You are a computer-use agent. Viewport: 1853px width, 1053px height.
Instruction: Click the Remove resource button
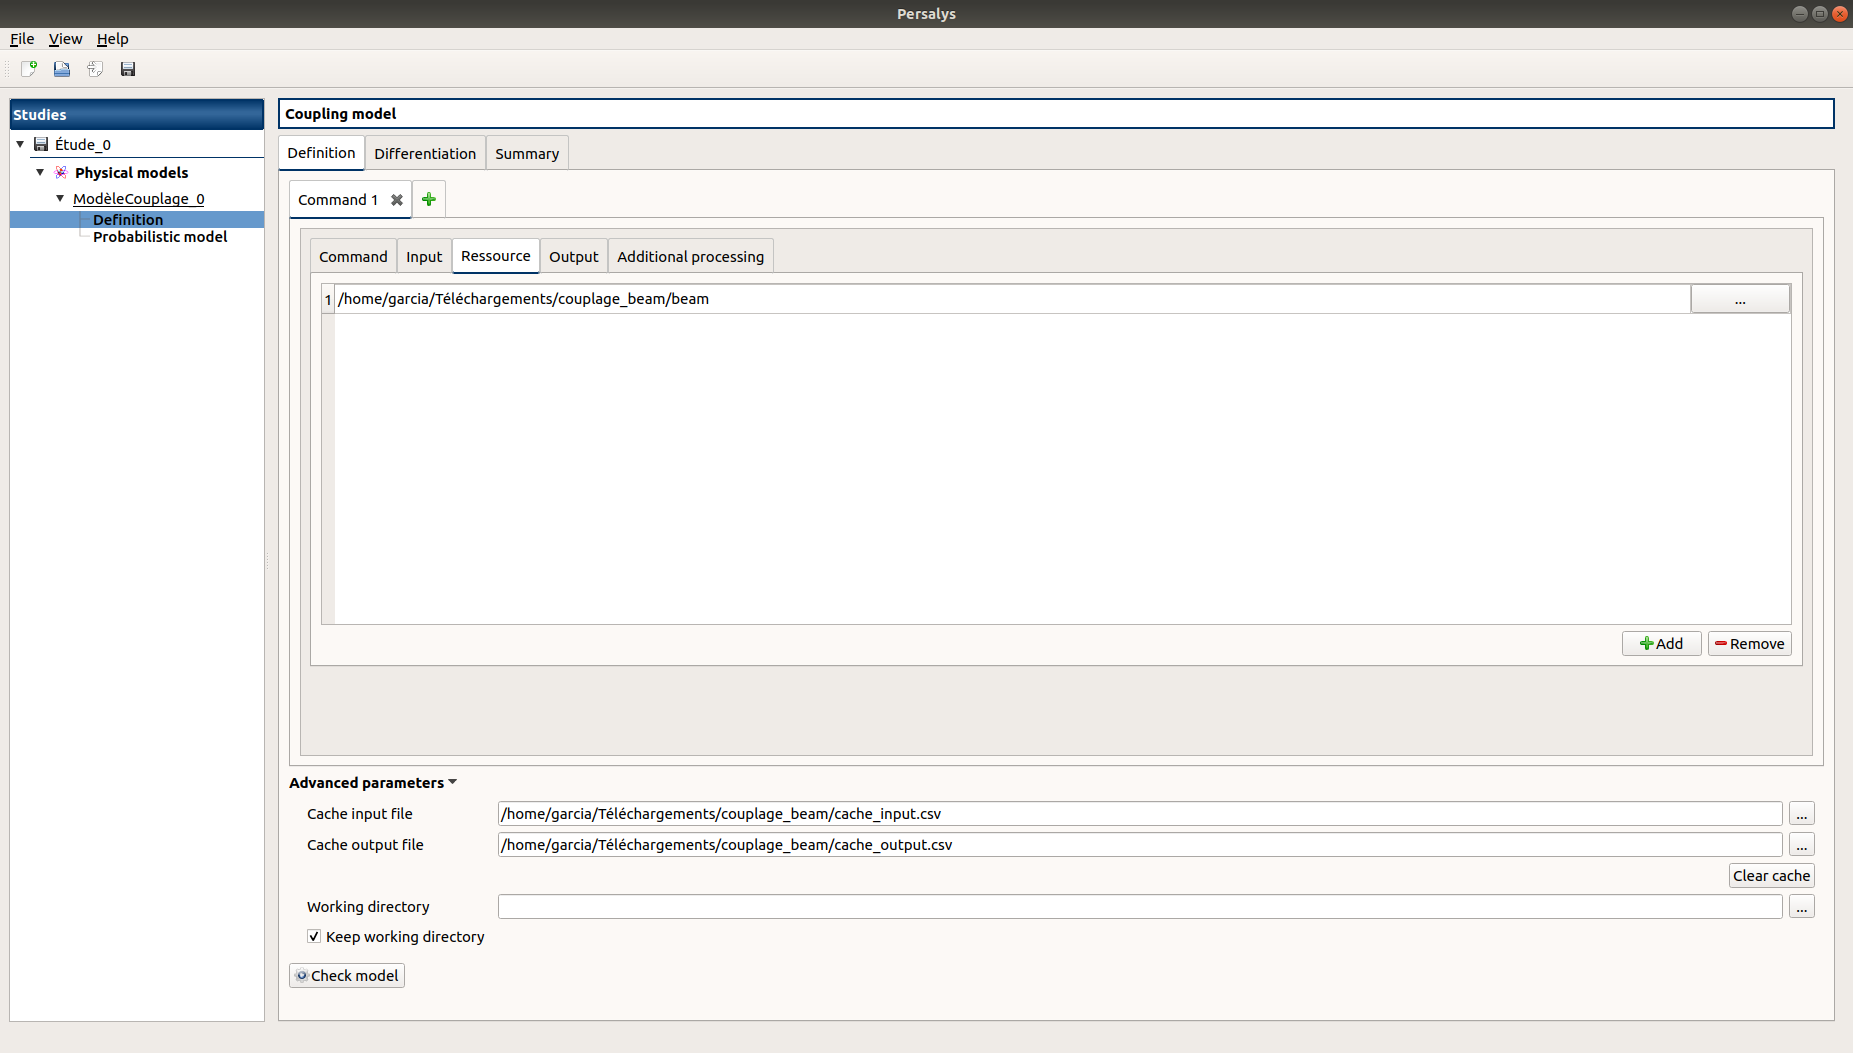pos(1749,644)
